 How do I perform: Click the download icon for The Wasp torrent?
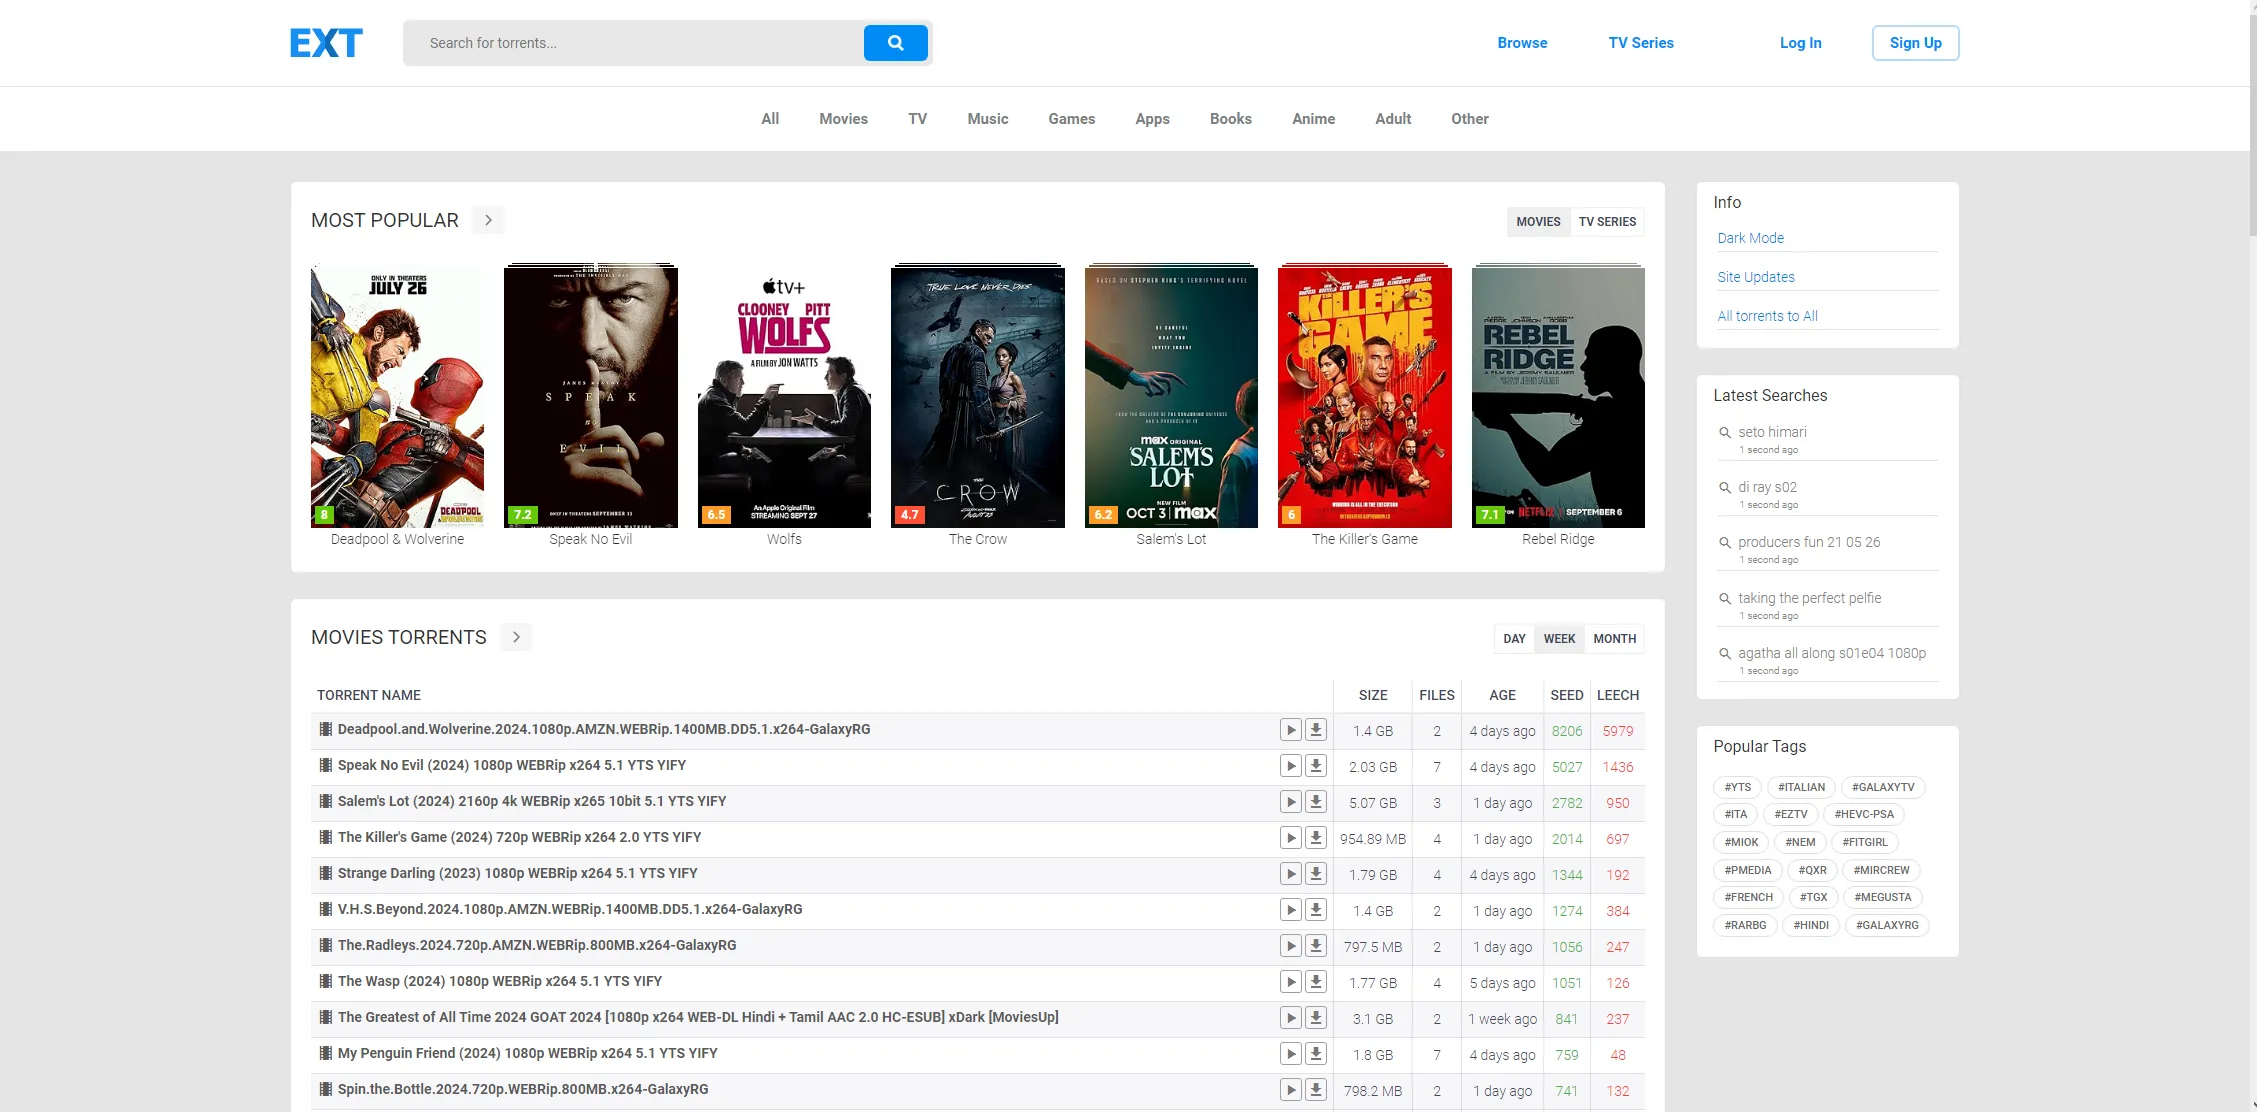click(1315, 982)
